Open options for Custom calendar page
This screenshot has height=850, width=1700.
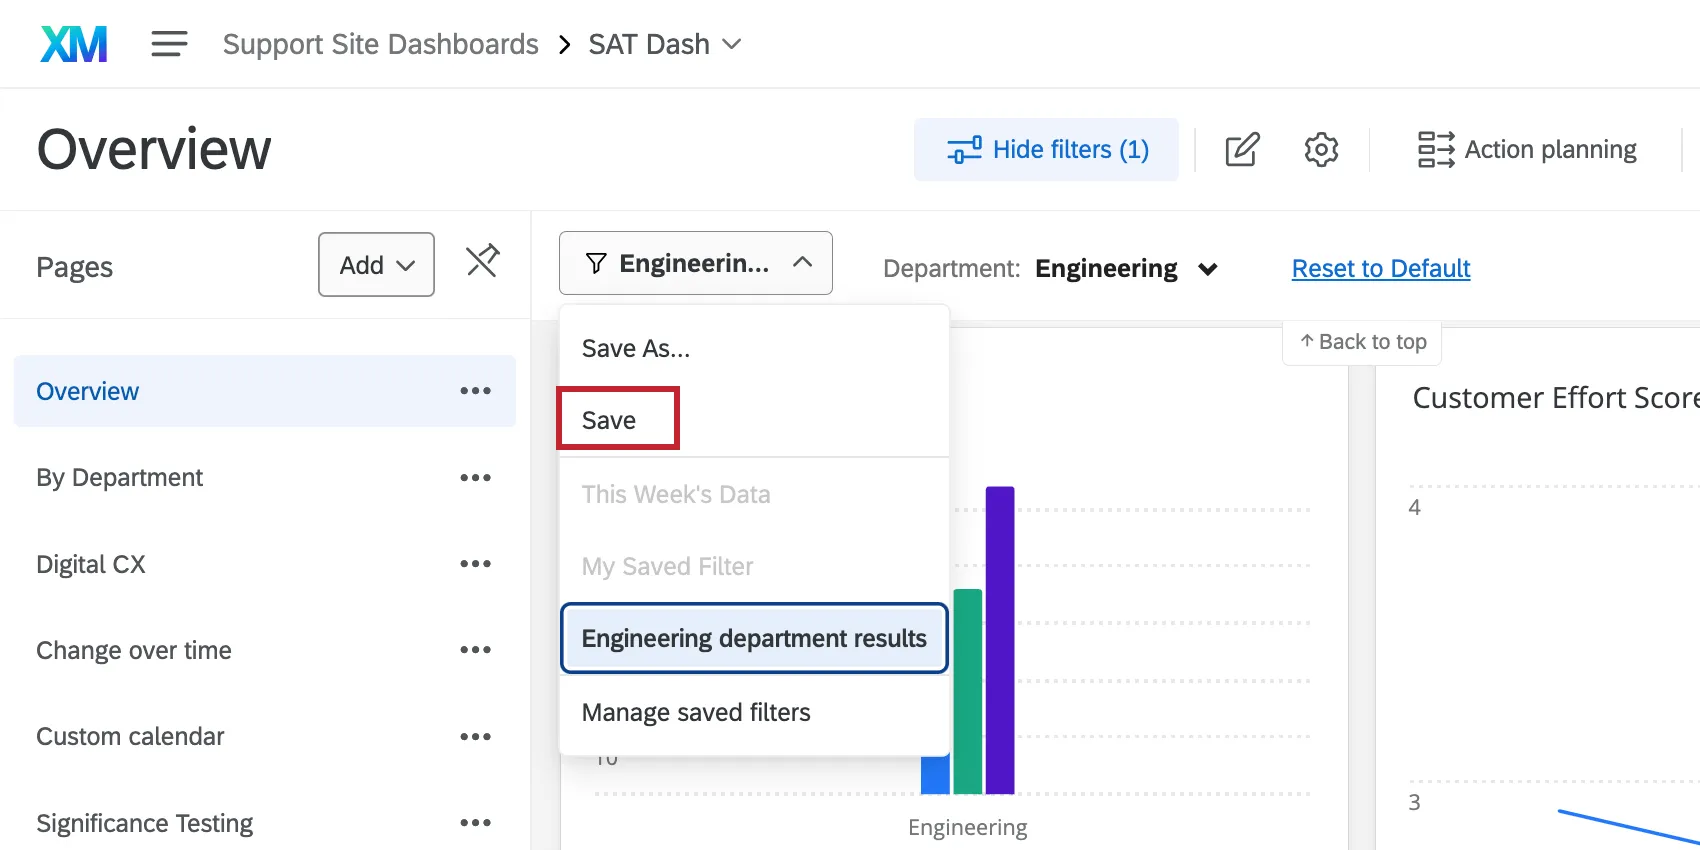coord(475,737)
